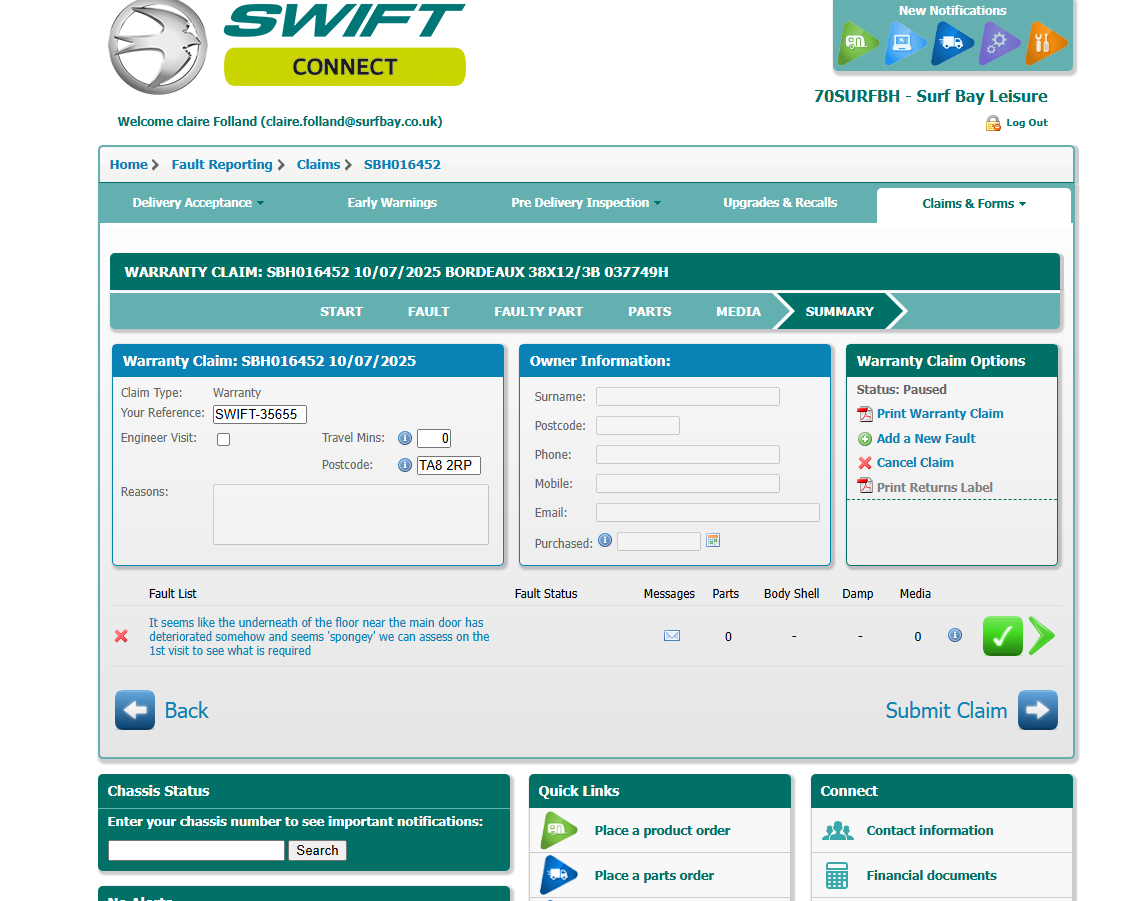The height and width of the screenshot is (901, 1134).
Task: Expand Pre Delivery Inspection dropdown menu
Action: point(586,203)
